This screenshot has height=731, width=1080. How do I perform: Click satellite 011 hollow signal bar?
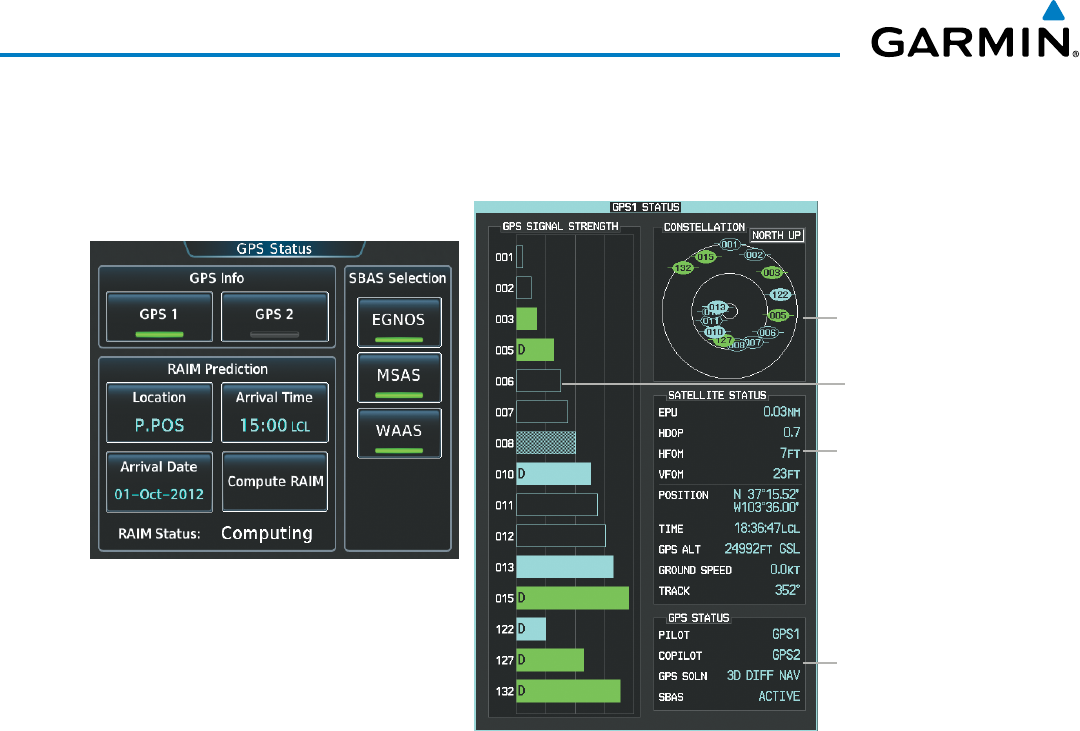[557, 504]
